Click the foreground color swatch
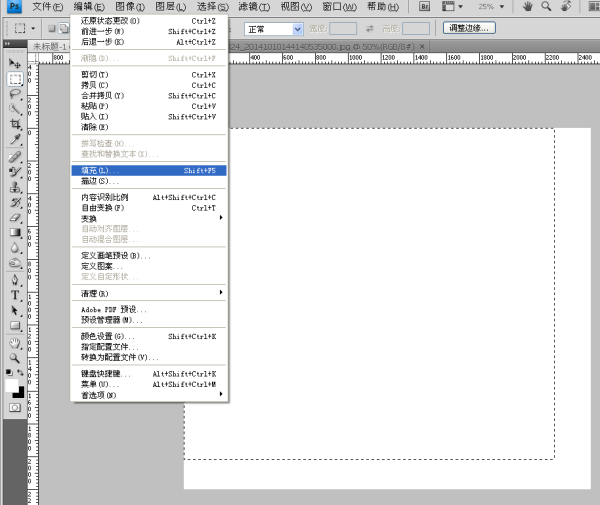 point(12,386)
